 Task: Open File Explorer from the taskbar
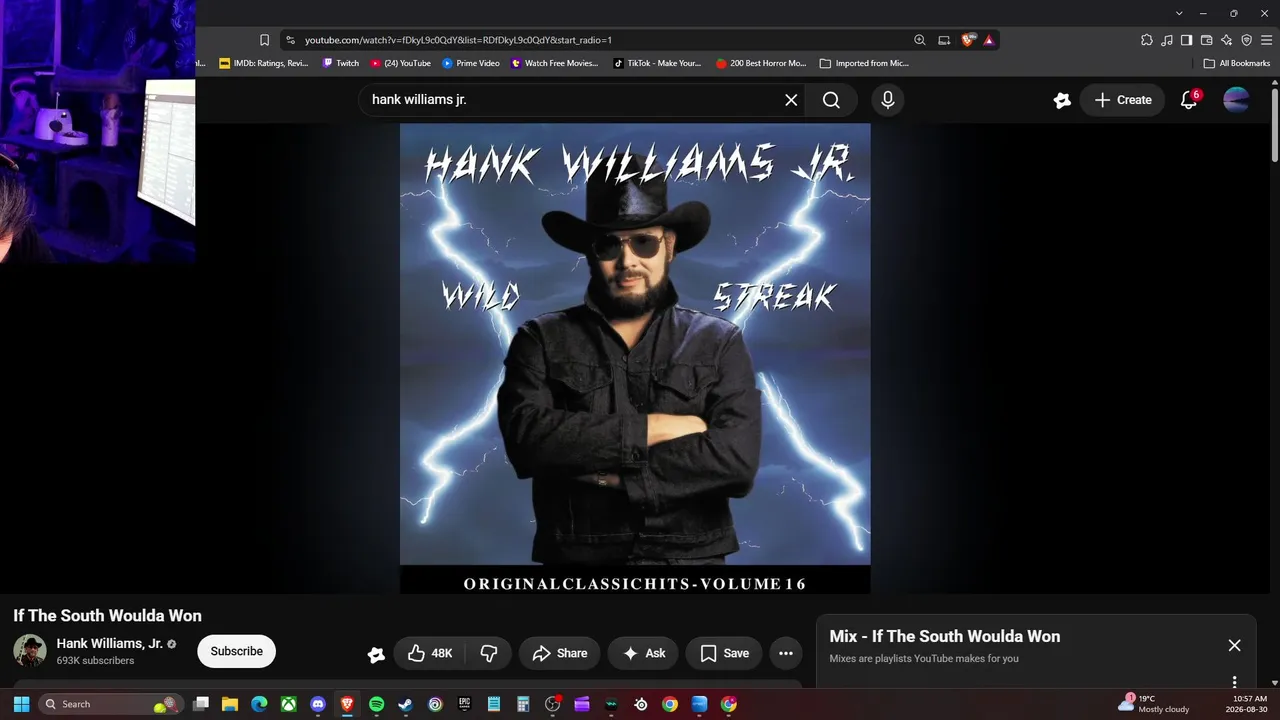(230, 704)
